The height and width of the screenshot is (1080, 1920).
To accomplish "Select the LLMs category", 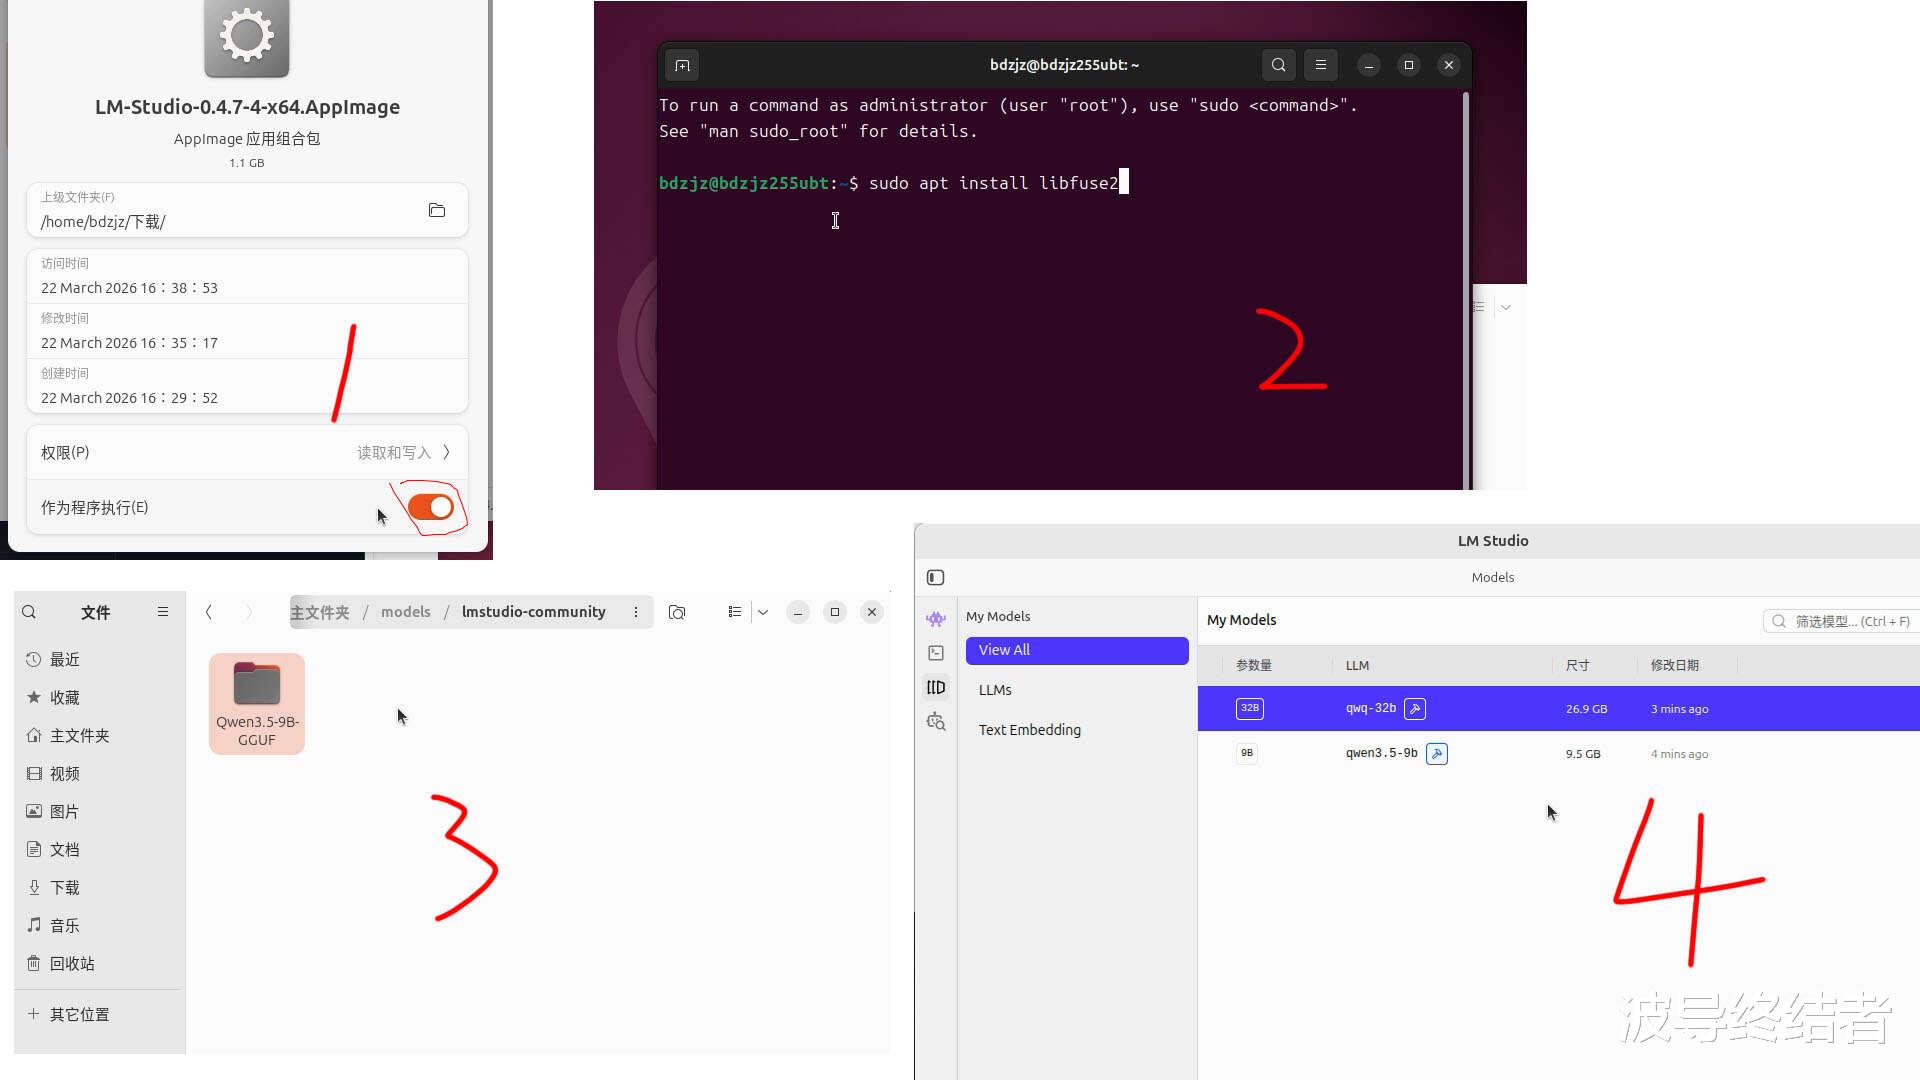I will click(995, 690).
